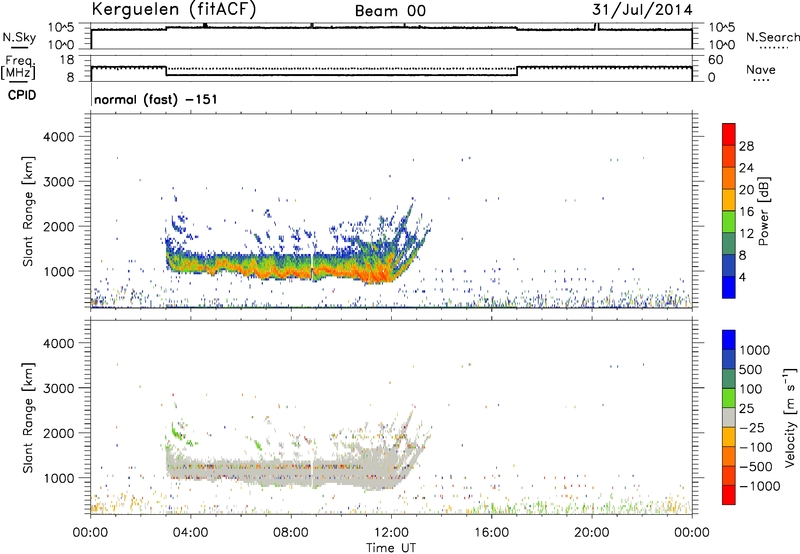This screenshot has width=800, height=554.
Task: Pick the gray -25 to 25 velocity swatch
Action: [729, 418]
